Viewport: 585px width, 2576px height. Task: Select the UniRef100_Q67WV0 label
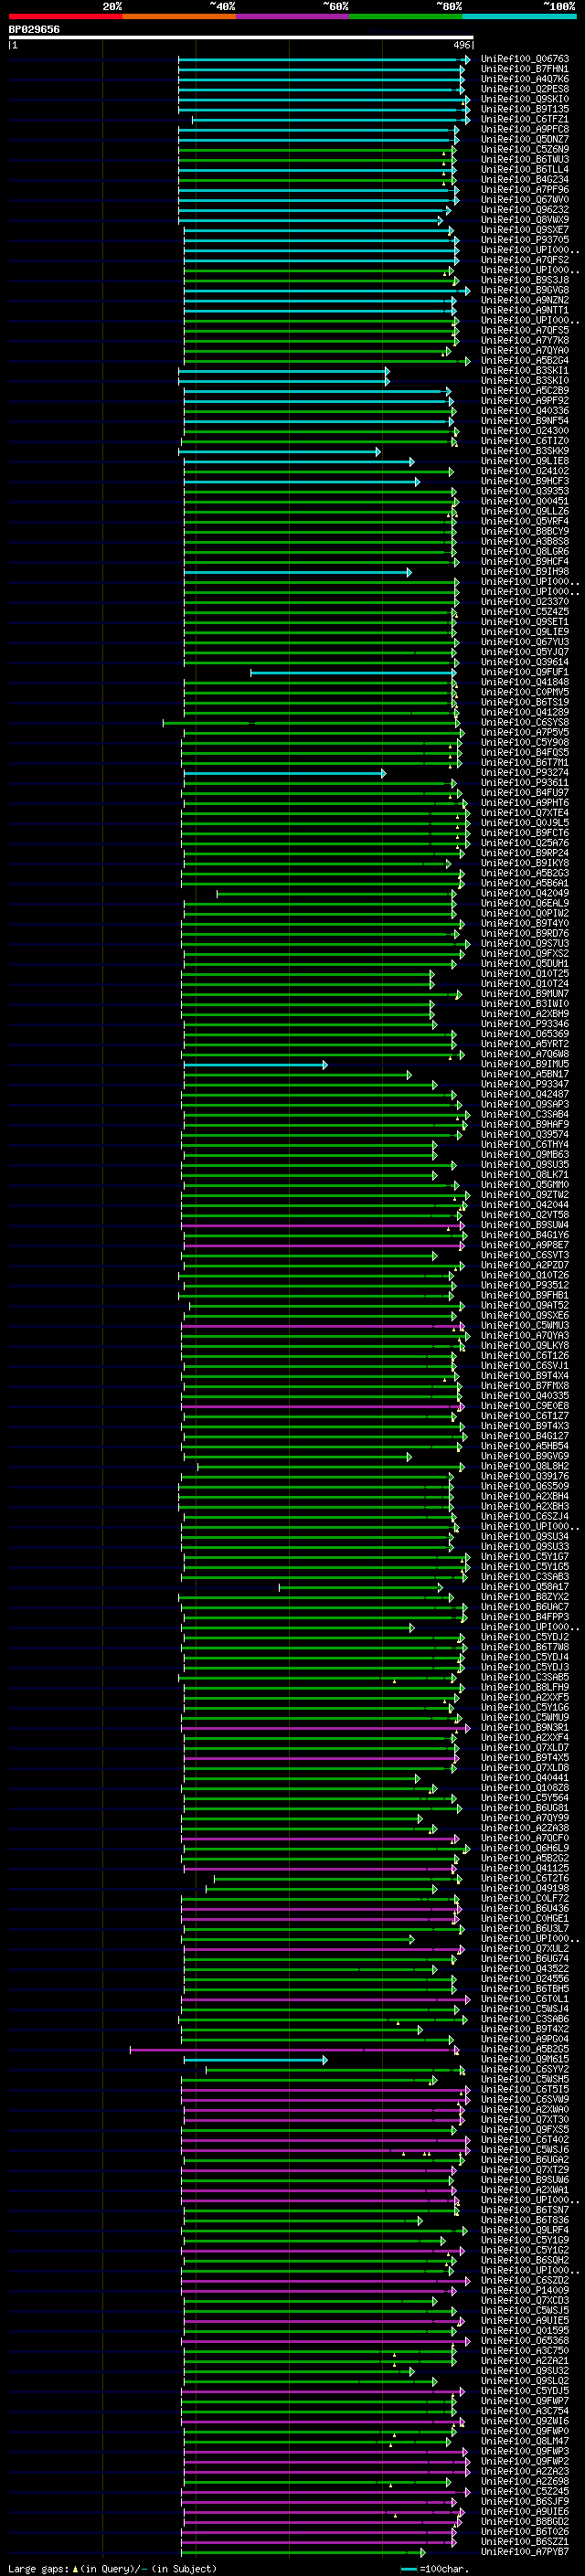525,199
